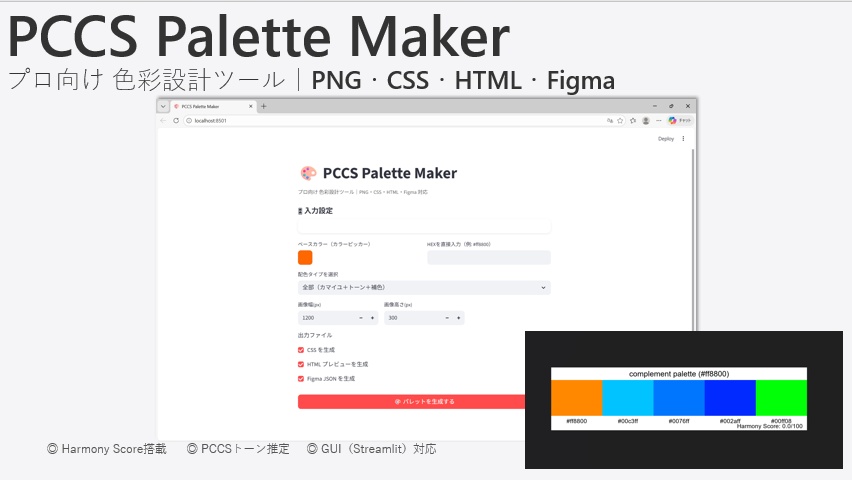852x480 pixels.
Task: Uncheck the Figma JSON を生成 checkbox
Action: [301, 379]
